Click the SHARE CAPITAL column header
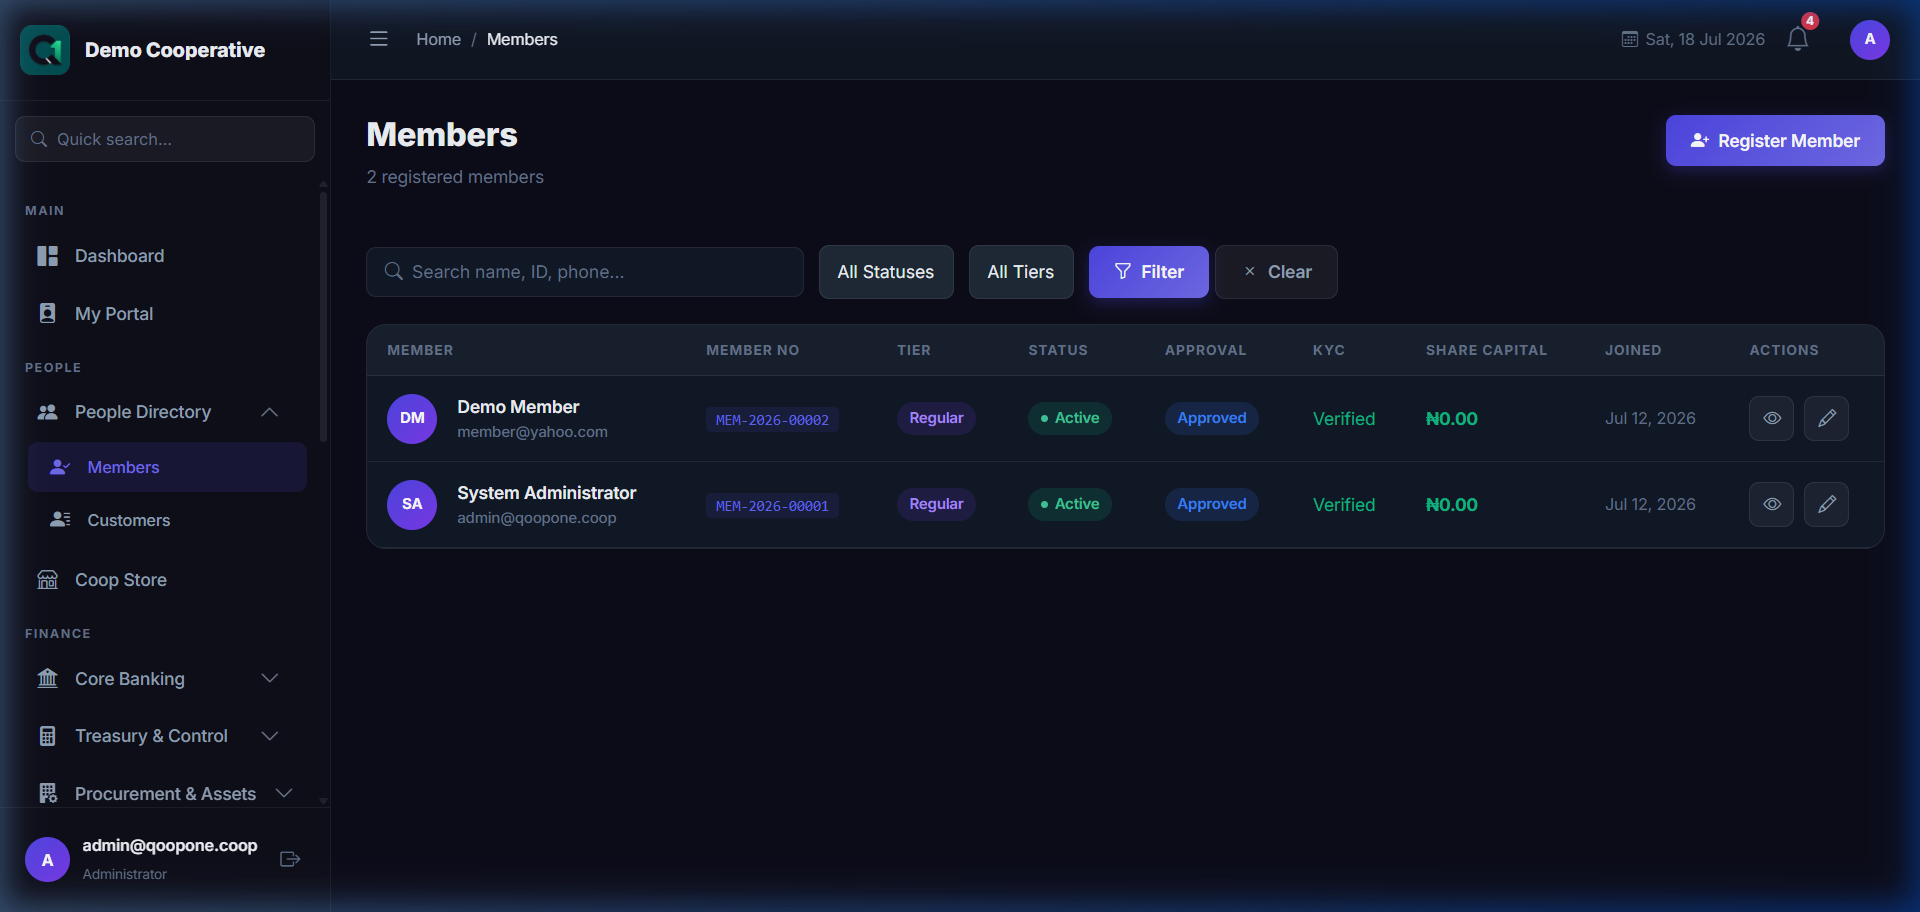 coord(1486,350)
